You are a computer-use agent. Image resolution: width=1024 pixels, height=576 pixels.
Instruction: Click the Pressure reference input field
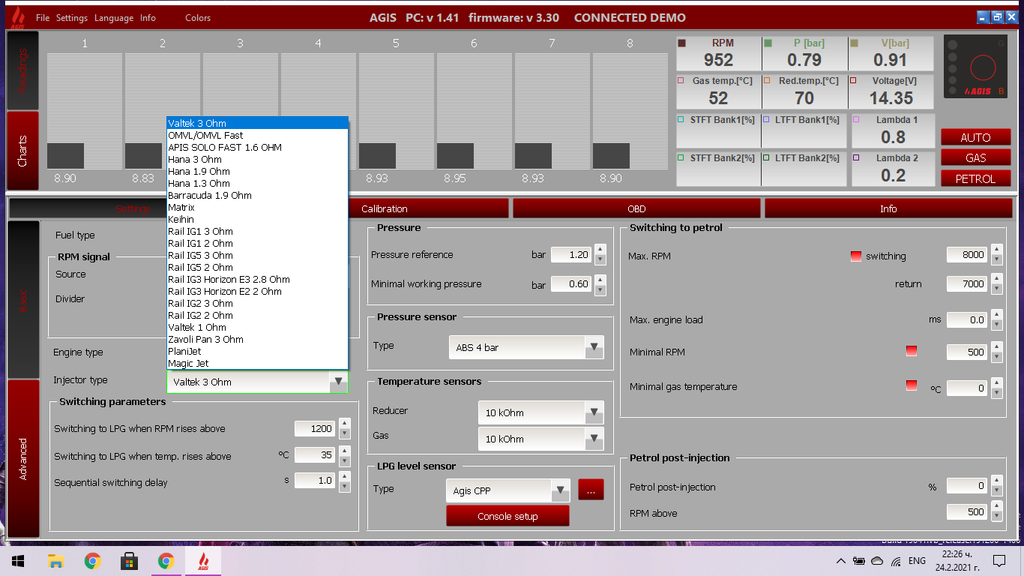click(571, 254)
